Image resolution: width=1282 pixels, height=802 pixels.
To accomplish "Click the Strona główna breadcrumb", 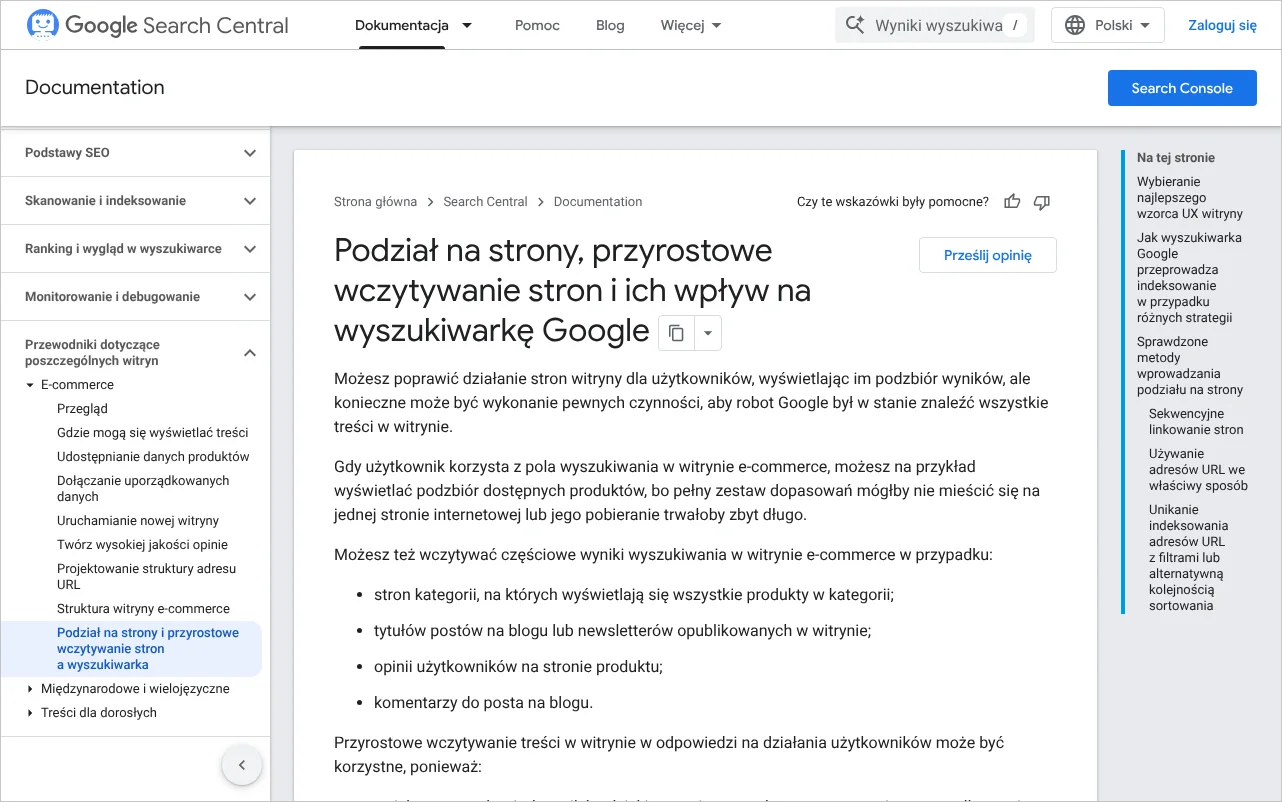I will coord(375,202).
